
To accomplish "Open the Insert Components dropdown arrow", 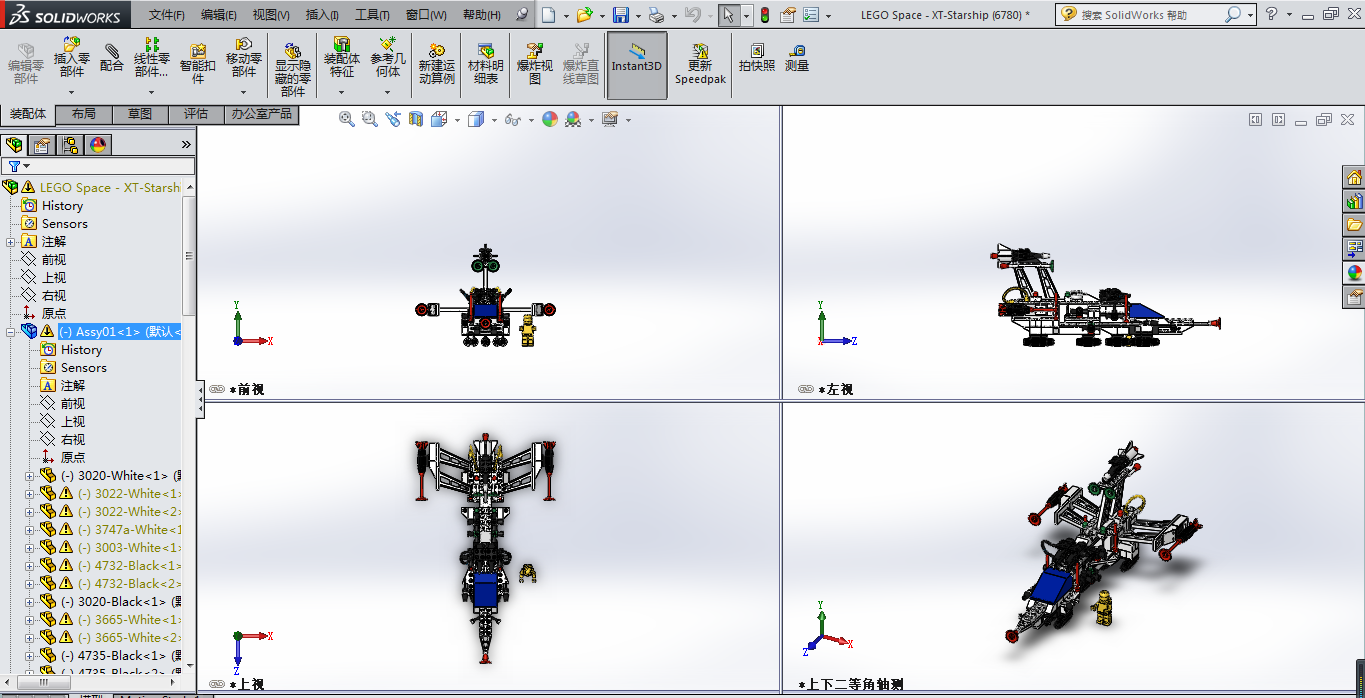I will coord(72,92).
